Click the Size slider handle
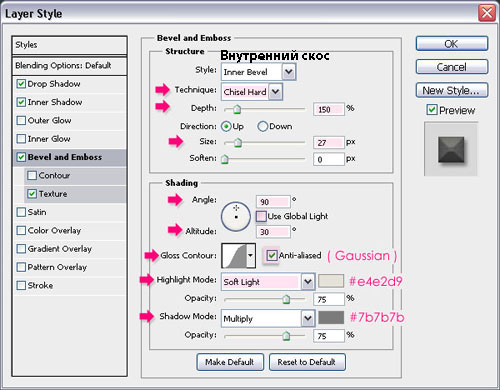Screen dimensions: 500x390 [x=238, y=143]
